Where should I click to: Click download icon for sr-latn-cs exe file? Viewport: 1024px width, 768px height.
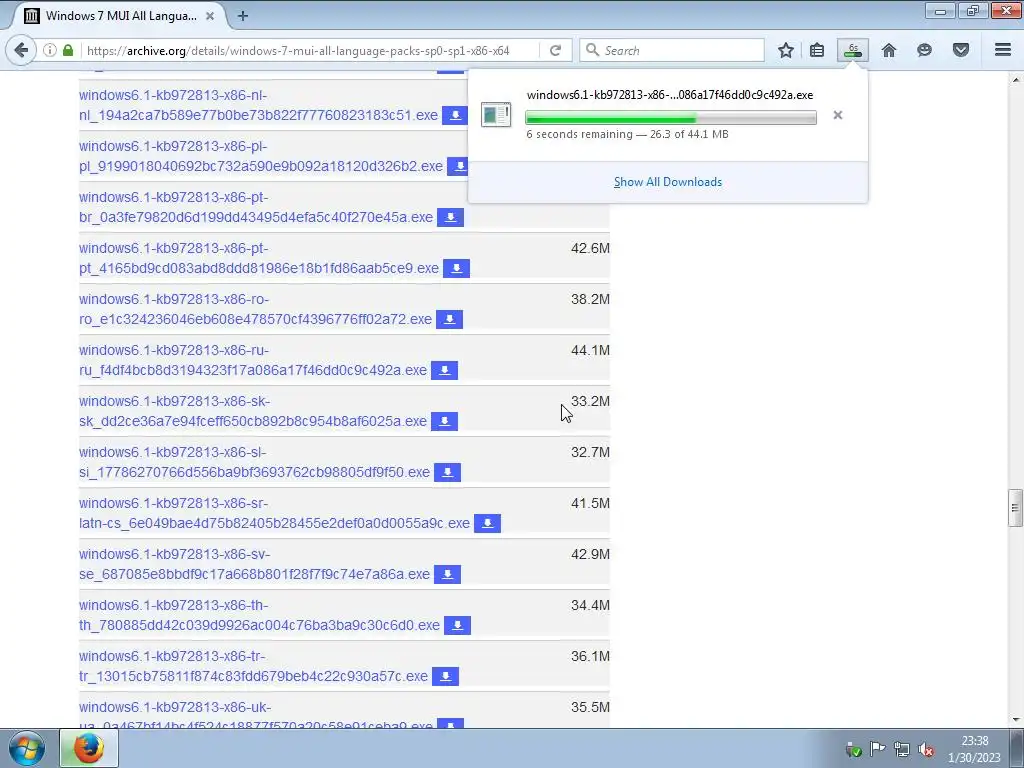487,522
